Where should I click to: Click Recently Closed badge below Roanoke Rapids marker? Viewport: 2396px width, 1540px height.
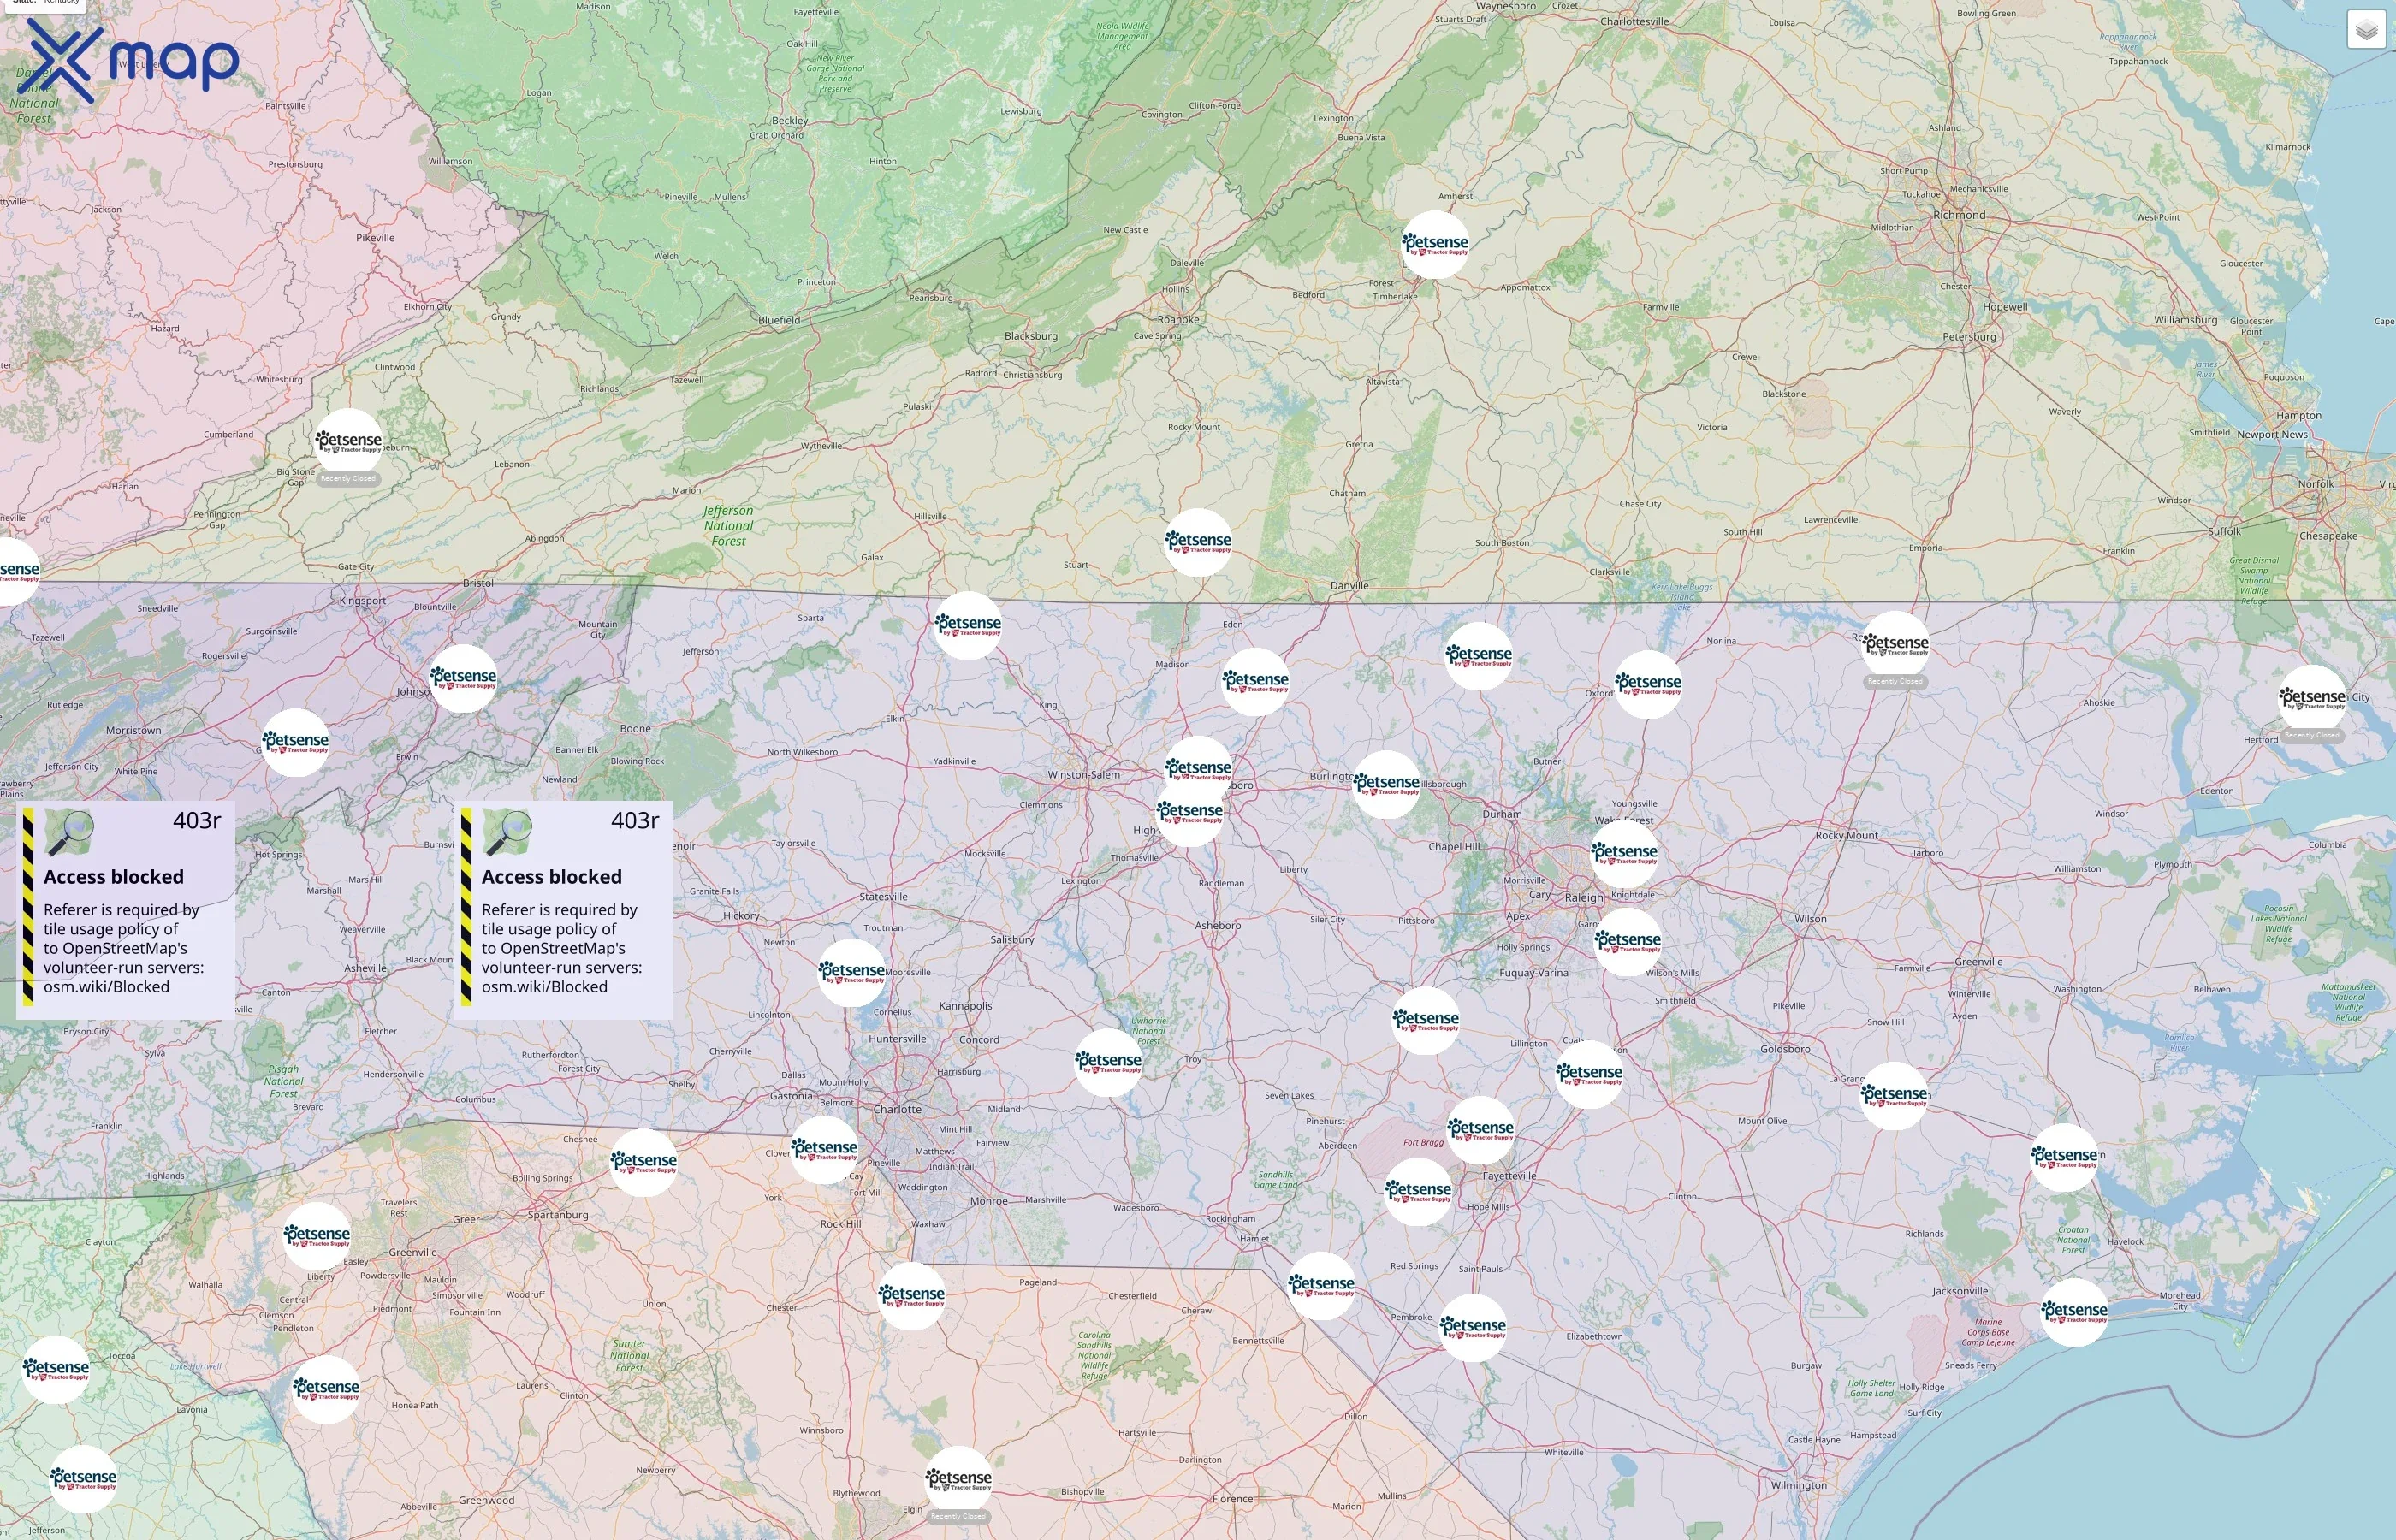tap(1895, 682)
